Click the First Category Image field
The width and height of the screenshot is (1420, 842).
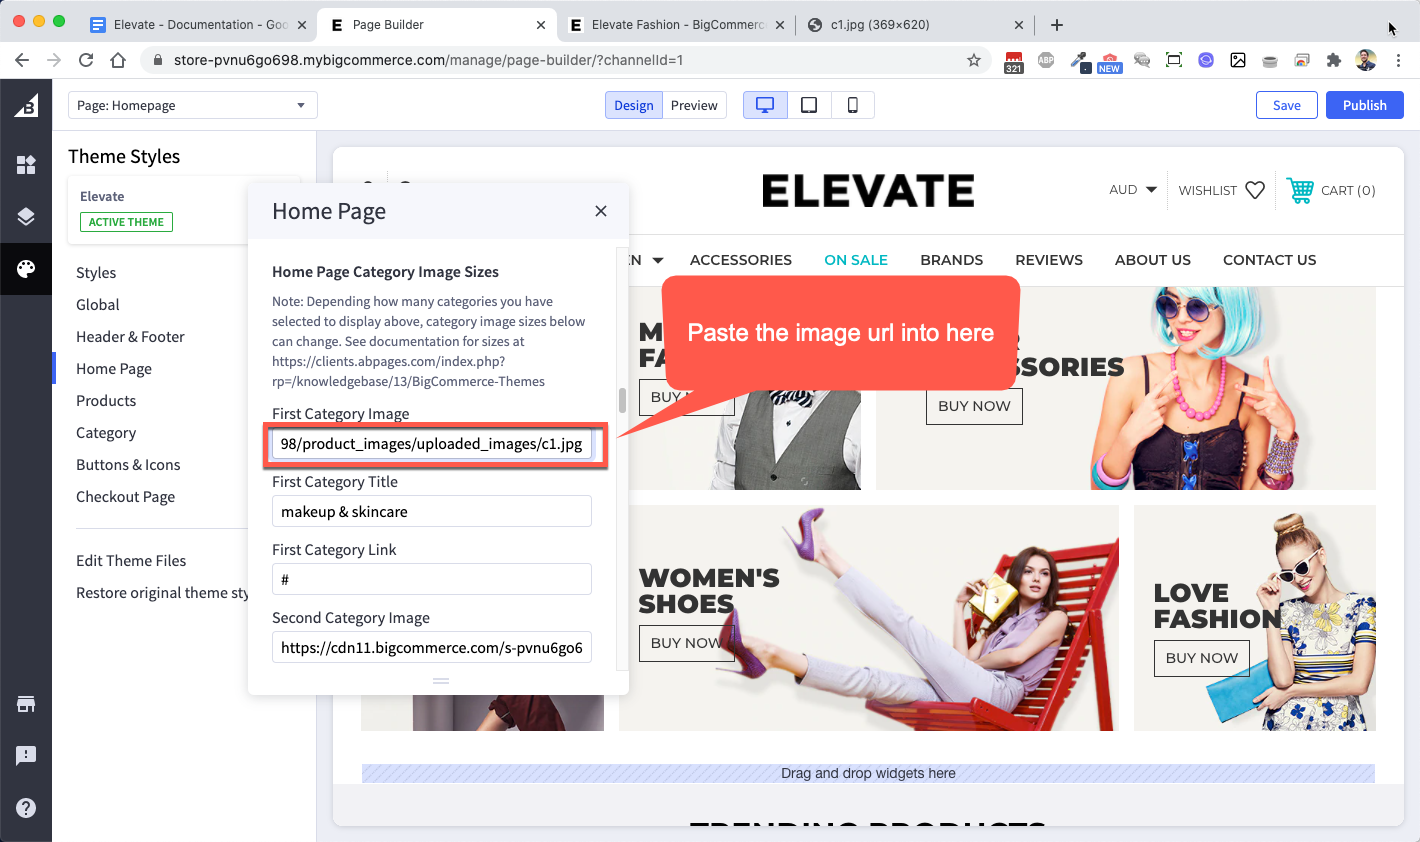432,444
